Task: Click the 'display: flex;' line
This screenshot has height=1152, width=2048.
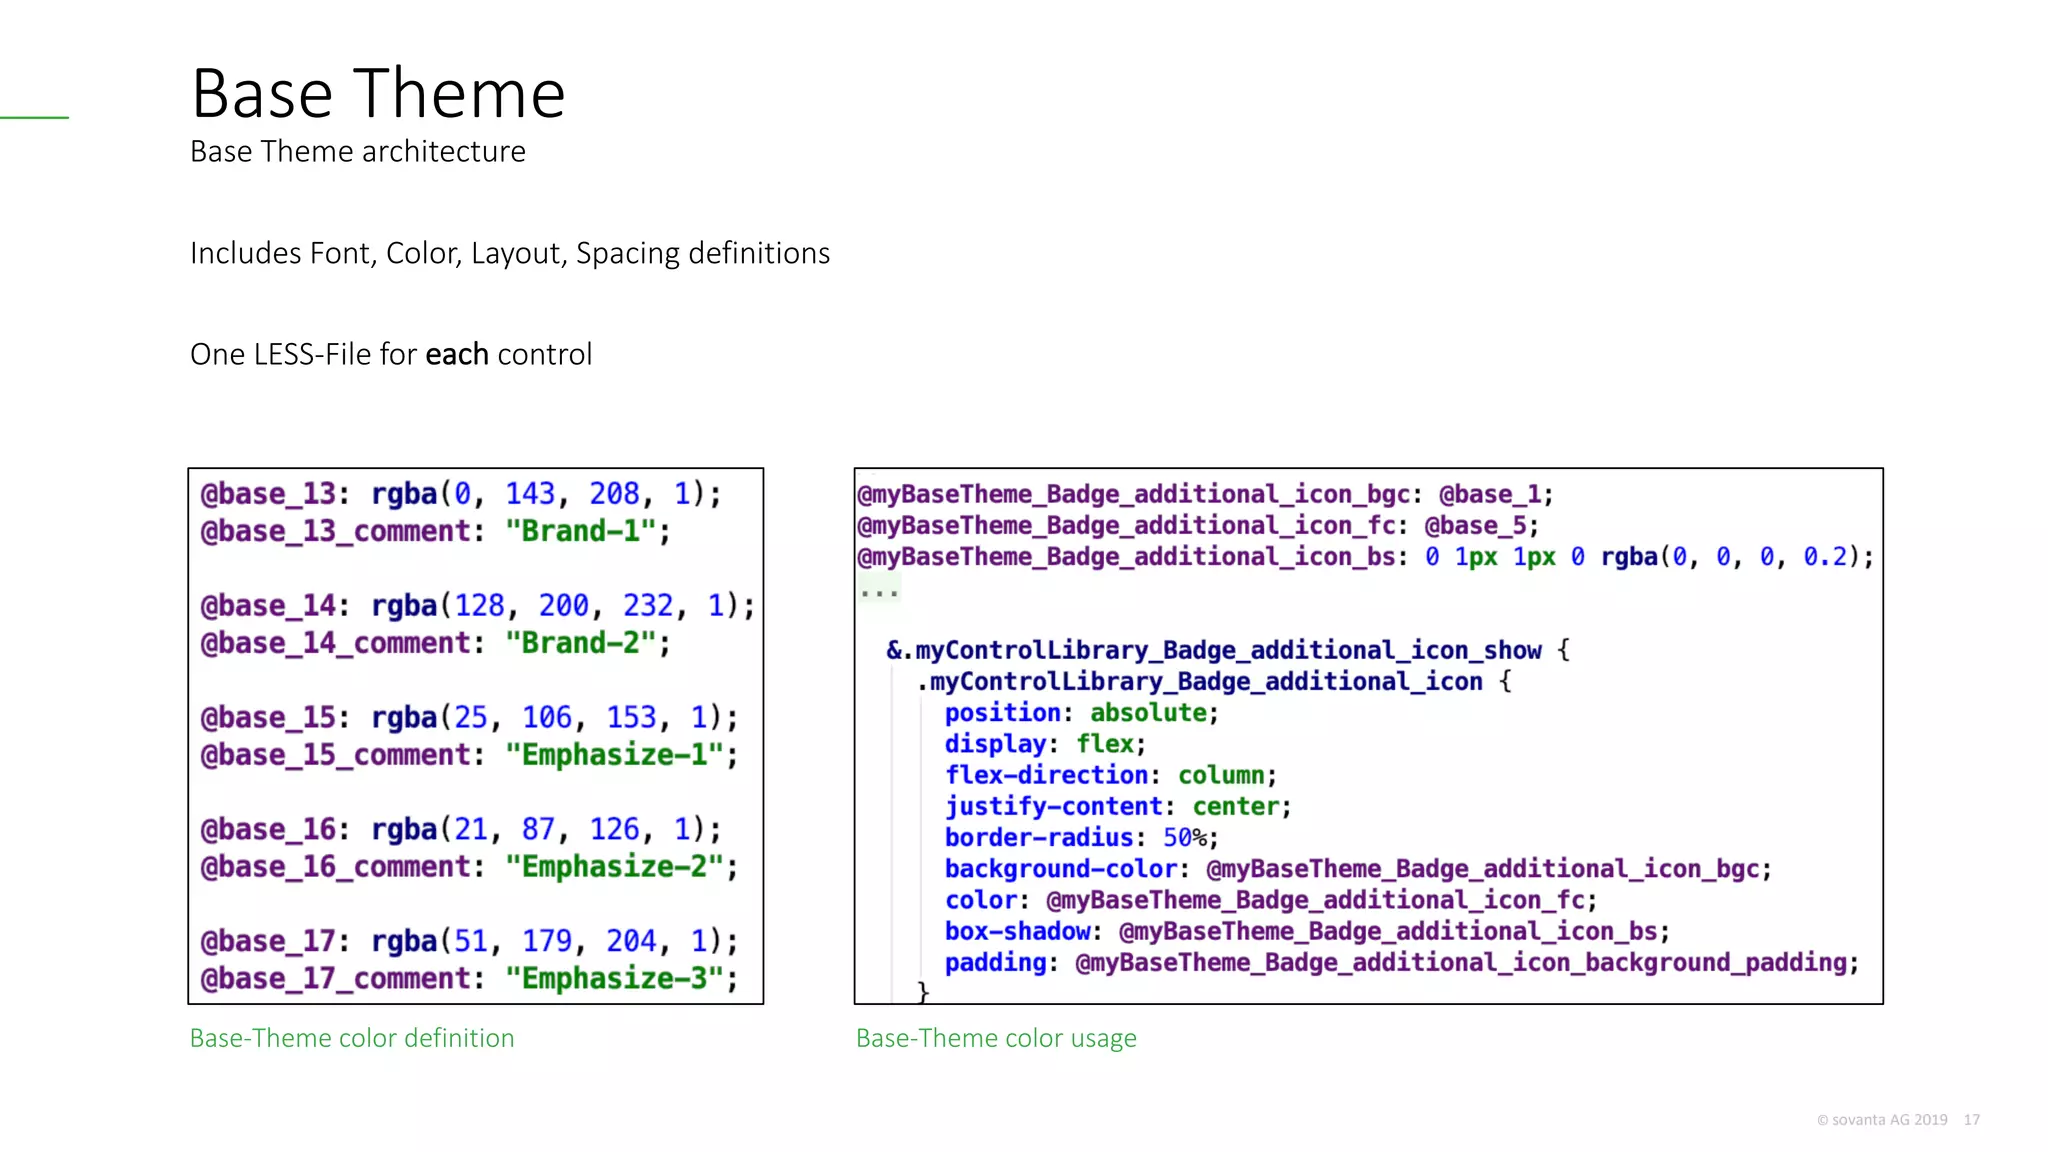Action: point(1045,744)
